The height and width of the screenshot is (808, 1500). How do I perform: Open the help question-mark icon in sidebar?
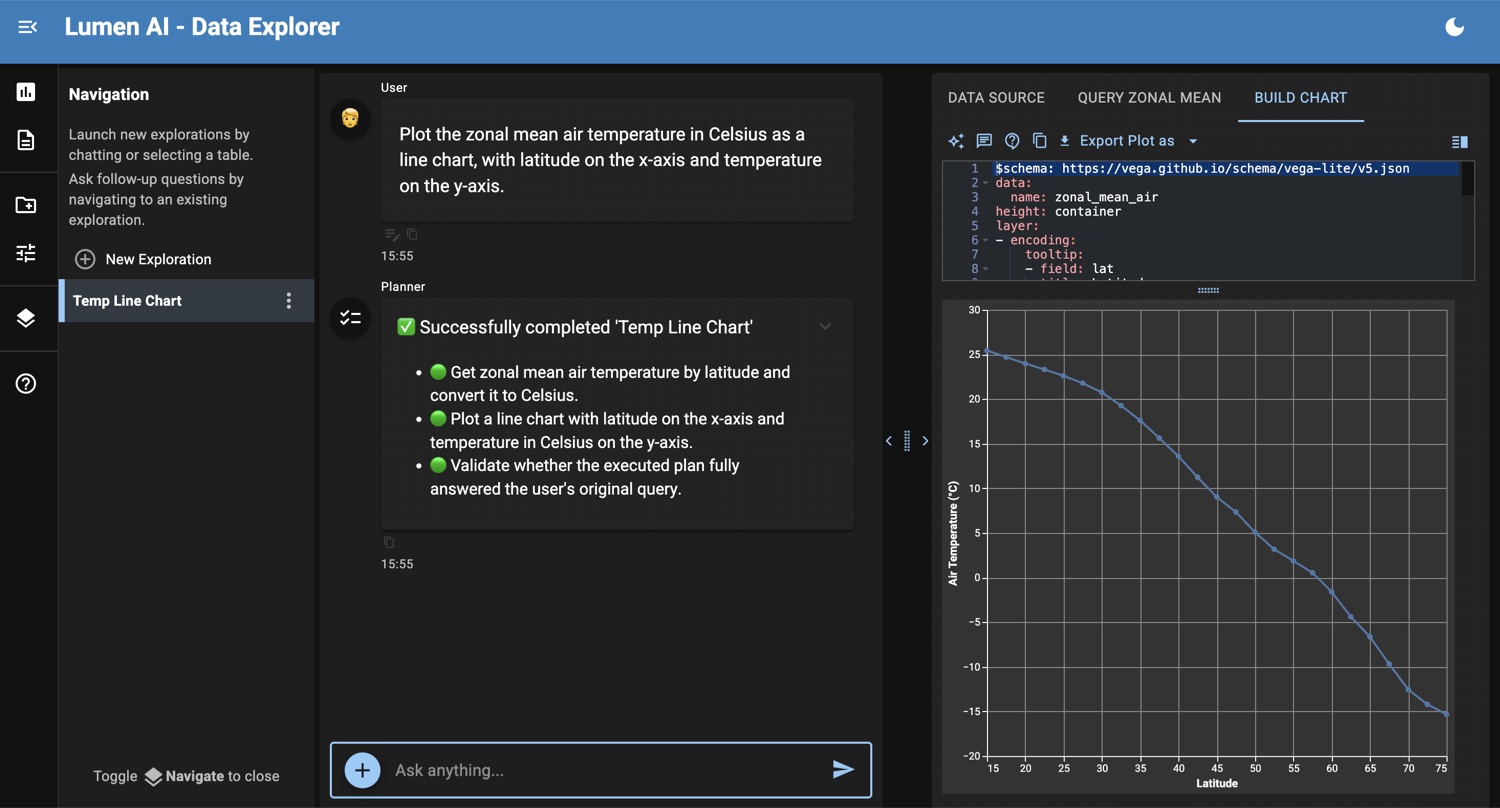pos(26,384)
